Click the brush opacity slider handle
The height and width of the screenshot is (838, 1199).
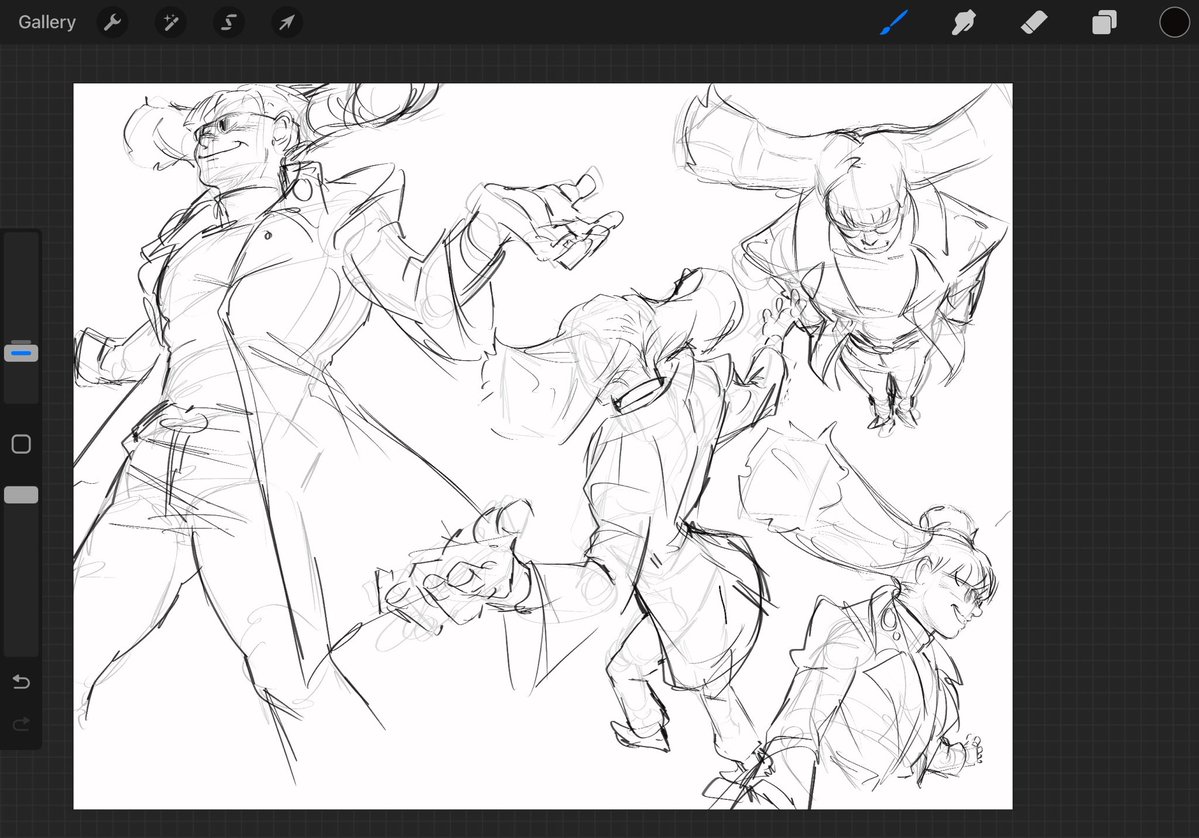pos(21,495)
